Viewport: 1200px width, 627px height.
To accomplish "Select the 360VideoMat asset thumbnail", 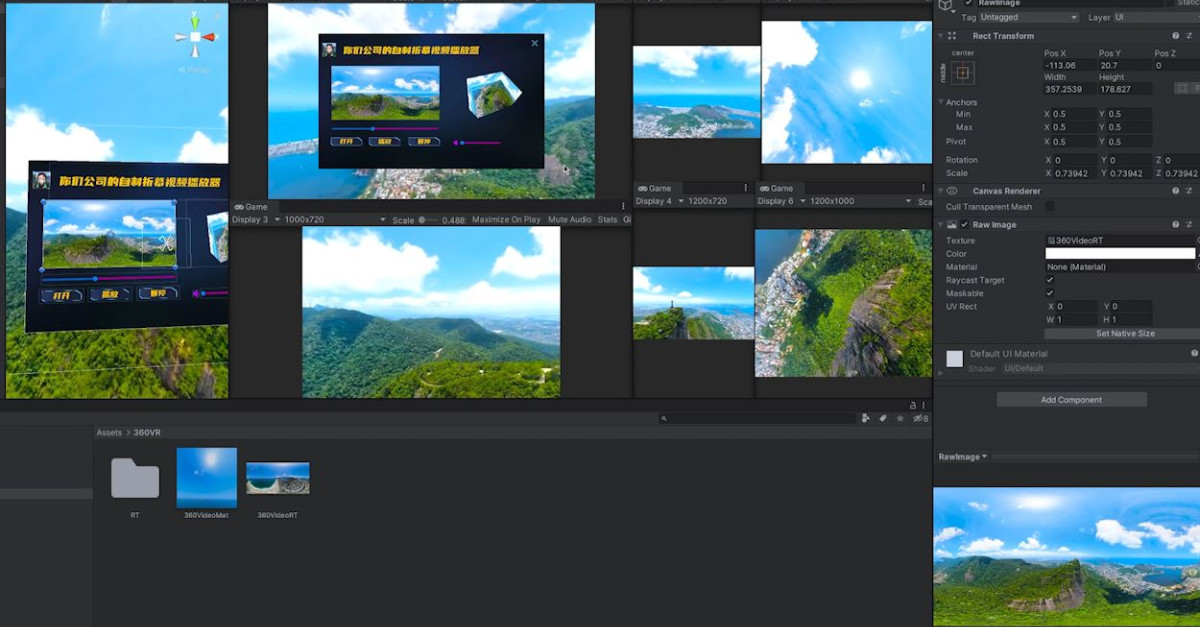I will [x=207, y=478].
